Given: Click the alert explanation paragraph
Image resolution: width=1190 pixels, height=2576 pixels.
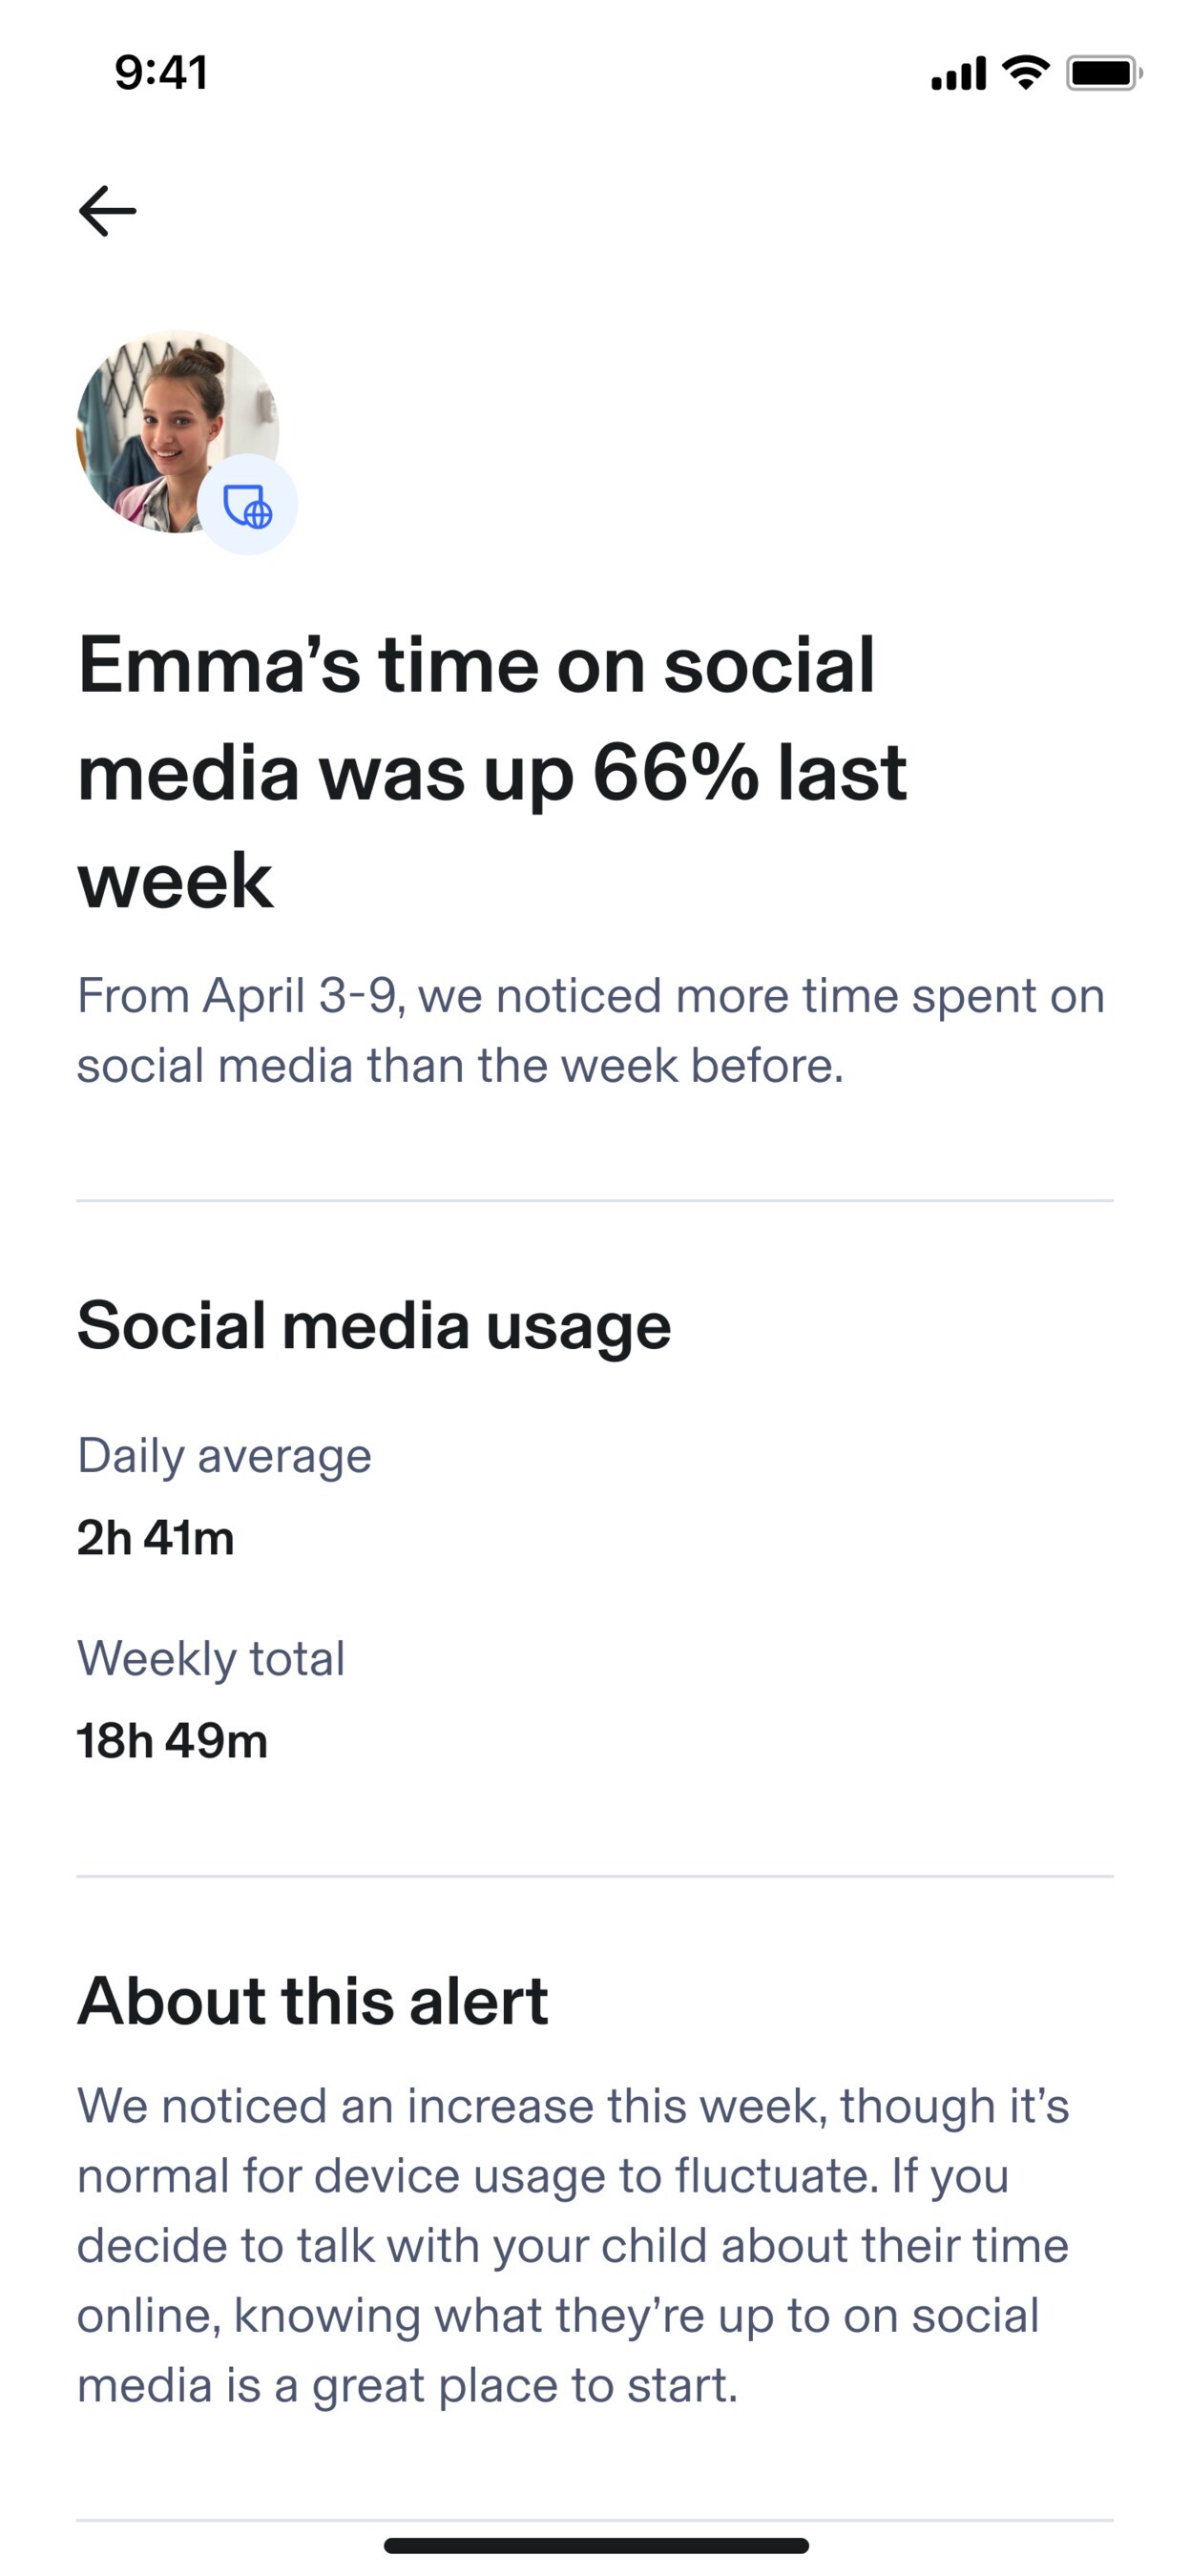Looking at the screenshot, I should click(x=573, y=2245).
